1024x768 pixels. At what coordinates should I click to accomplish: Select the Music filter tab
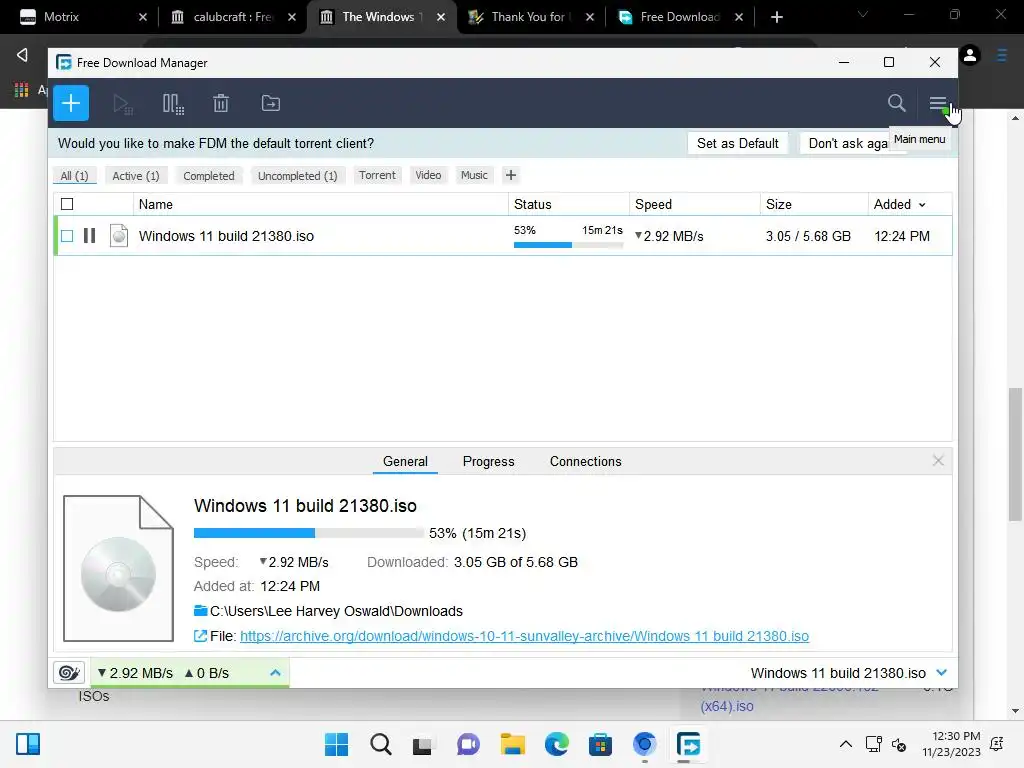click(474, 175)
